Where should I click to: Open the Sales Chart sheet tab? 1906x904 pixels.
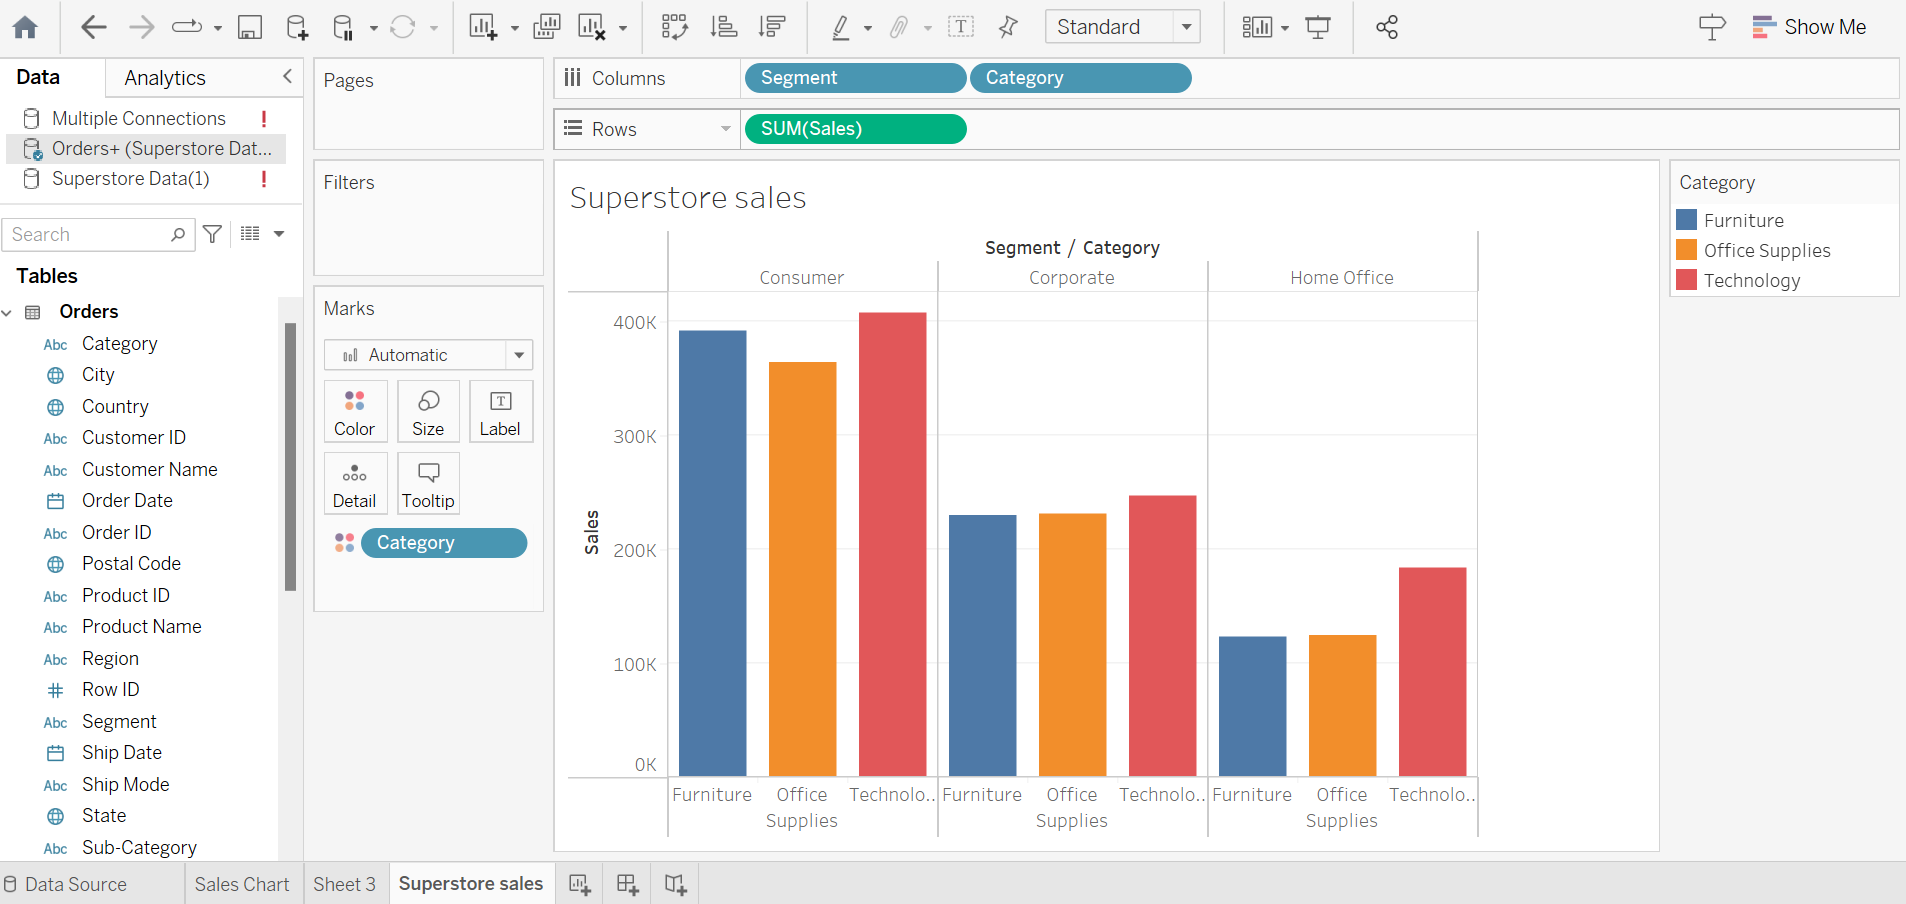click(x=242, y=884)
